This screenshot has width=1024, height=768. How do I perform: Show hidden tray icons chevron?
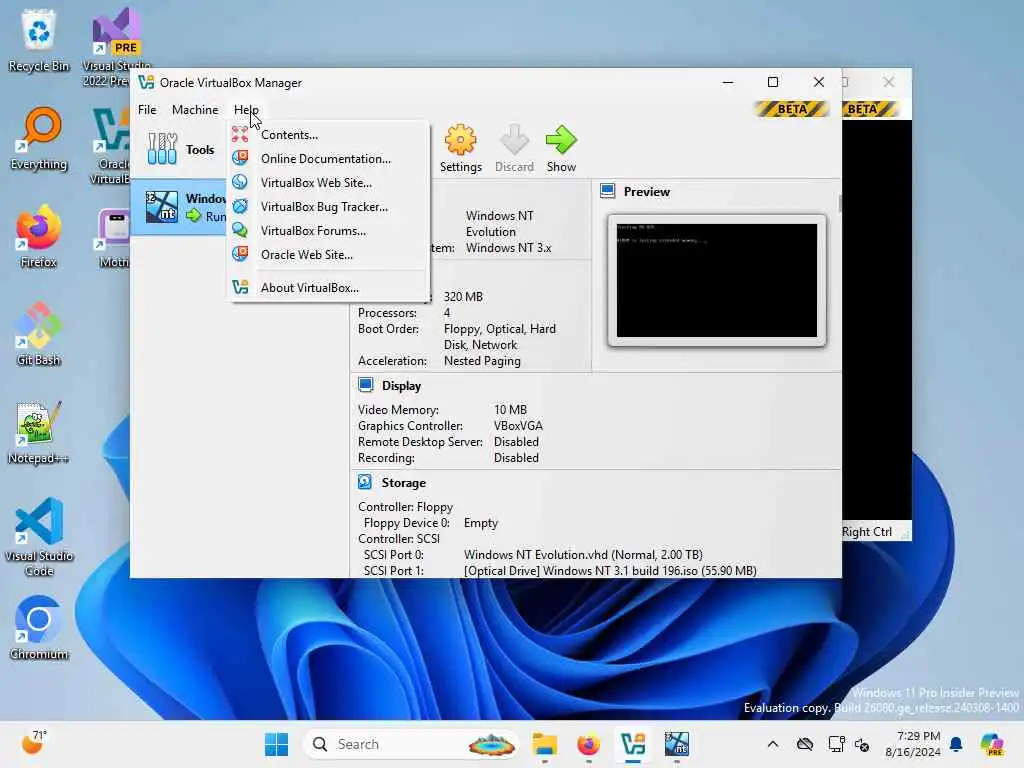click(x=773, y=744)
